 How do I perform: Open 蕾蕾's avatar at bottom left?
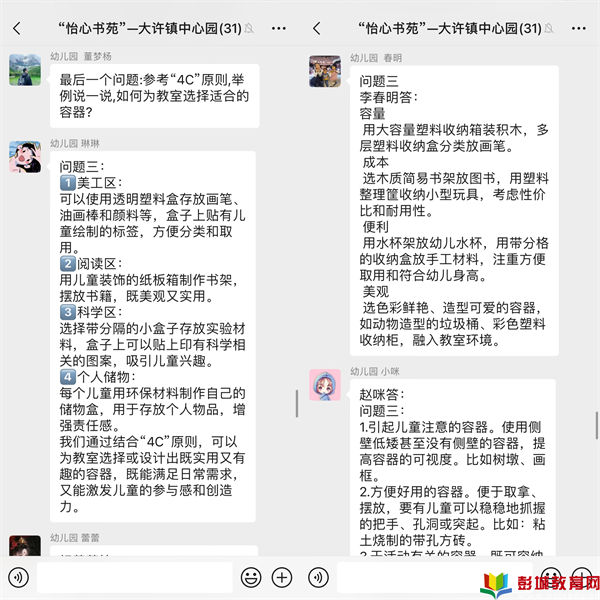point(25,546)
